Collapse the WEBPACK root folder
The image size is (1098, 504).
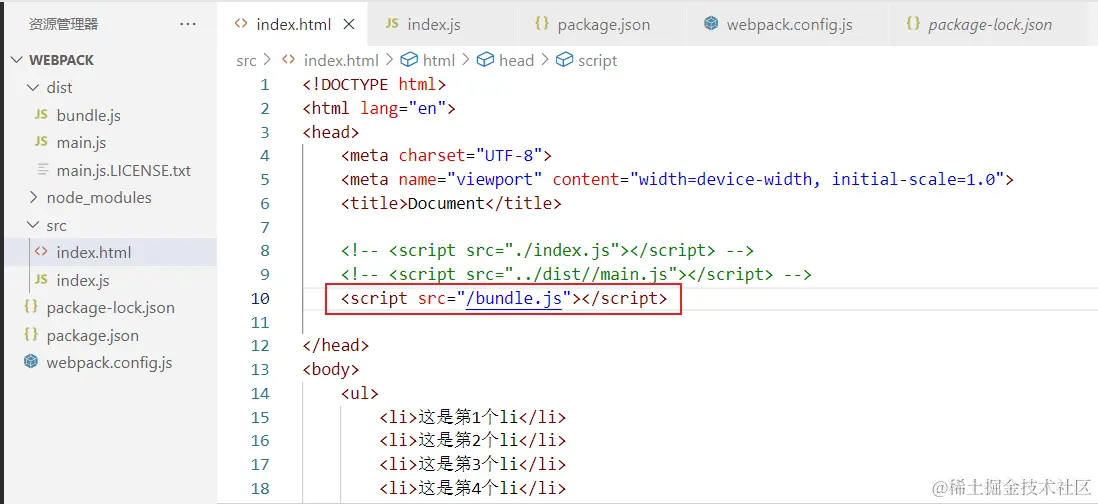tap(18, 60)
